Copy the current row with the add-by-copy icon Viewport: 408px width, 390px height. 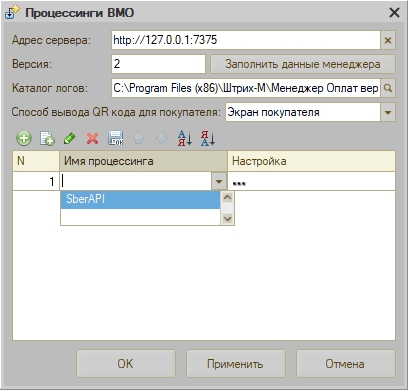pyautogui.click(x=47, y=138)
